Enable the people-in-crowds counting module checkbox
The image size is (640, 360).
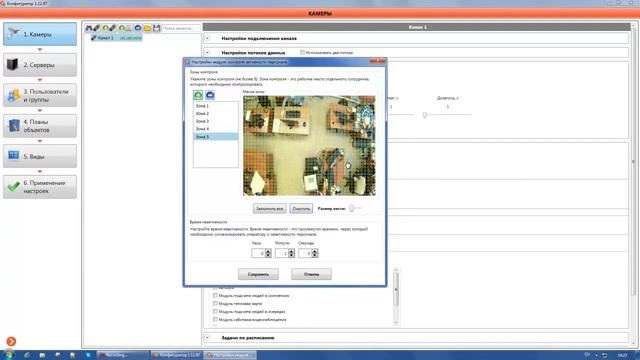tap(215, 296)
